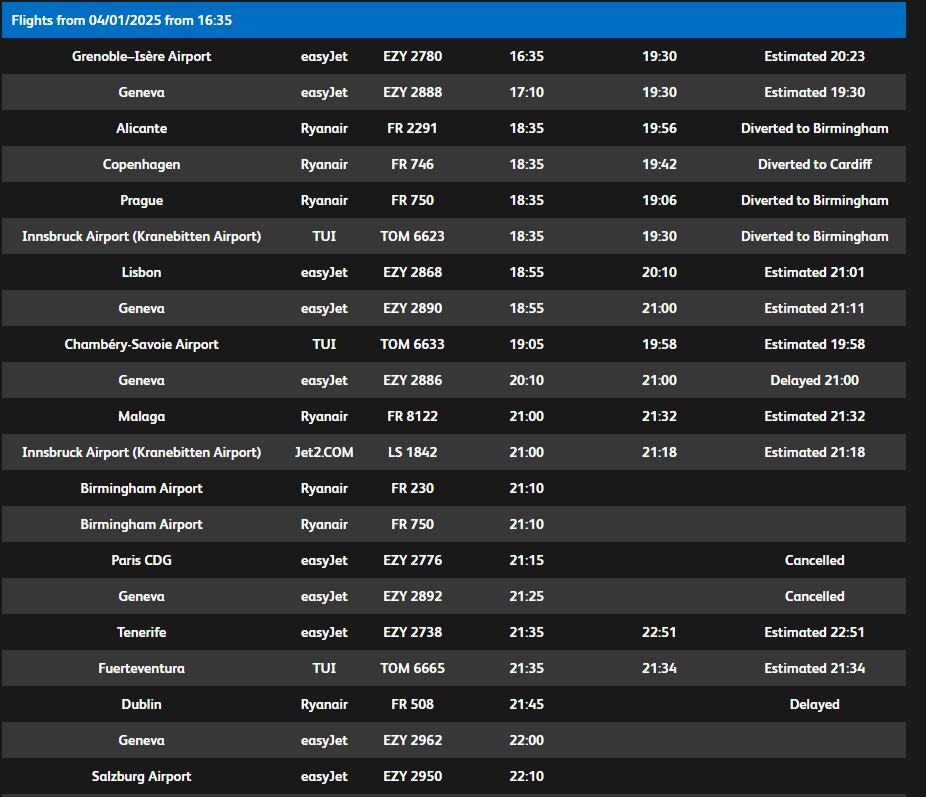Click scheduled time 21:15
The width and height of the screenshot is (926, 797).
coord(526,560)
